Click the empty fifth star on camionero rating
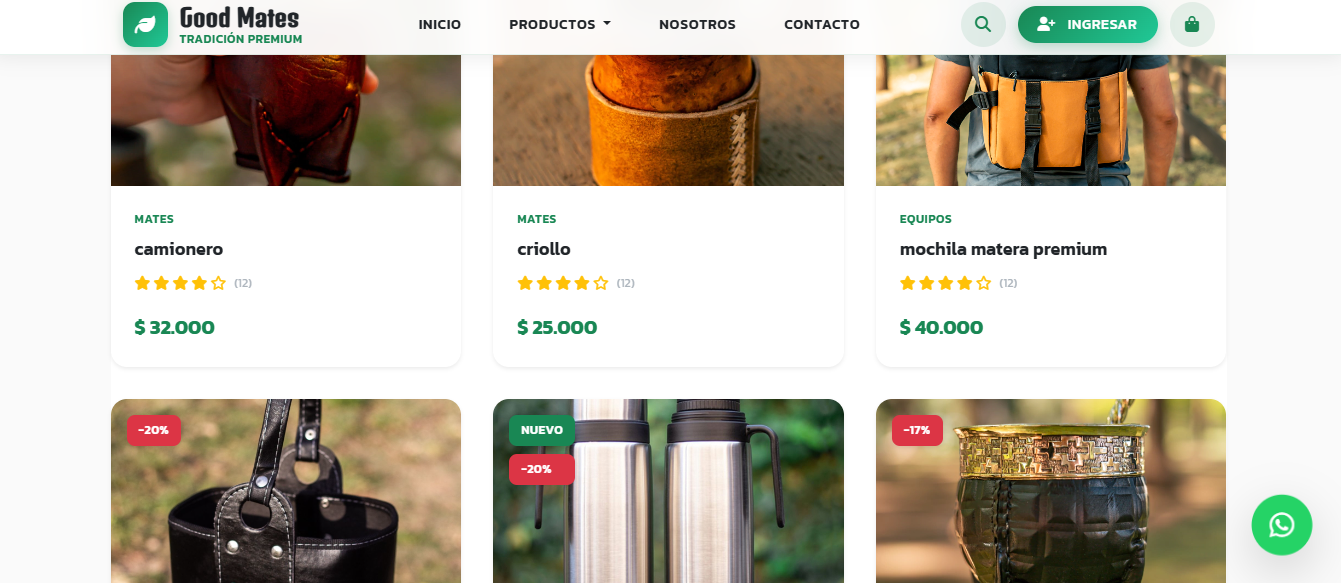Image resolution: width=1341 pixels, height=583 pixels. tap(220, 283)
